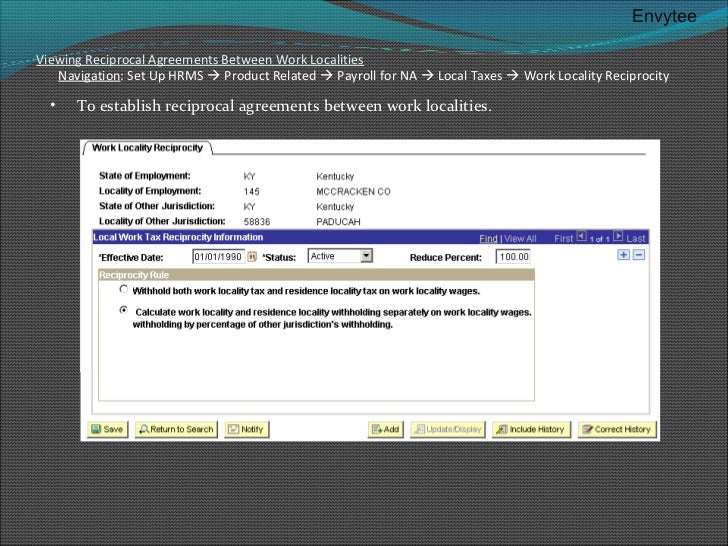Add a new row with plus icon
The height and width of the screenshot is (546, 728).
[624, 255]
